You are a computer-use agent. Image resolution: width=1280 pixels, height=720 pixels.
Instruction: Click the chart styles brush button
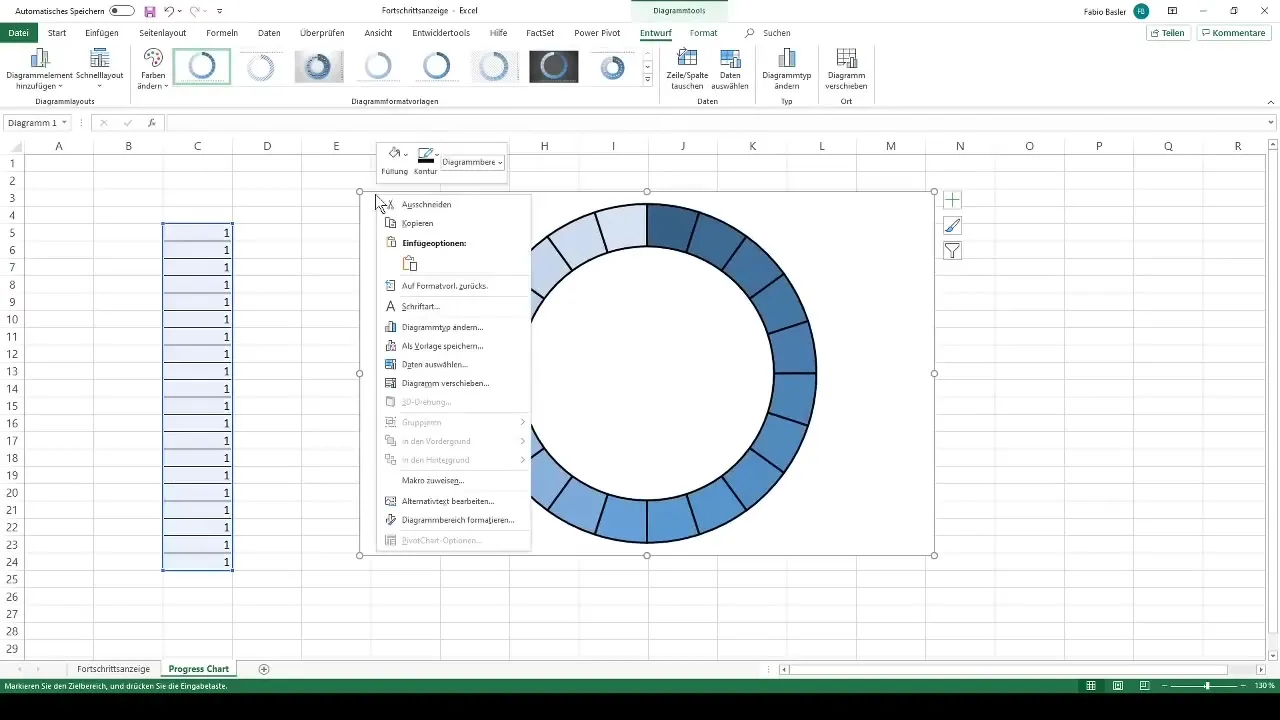(x=952, y=225)
